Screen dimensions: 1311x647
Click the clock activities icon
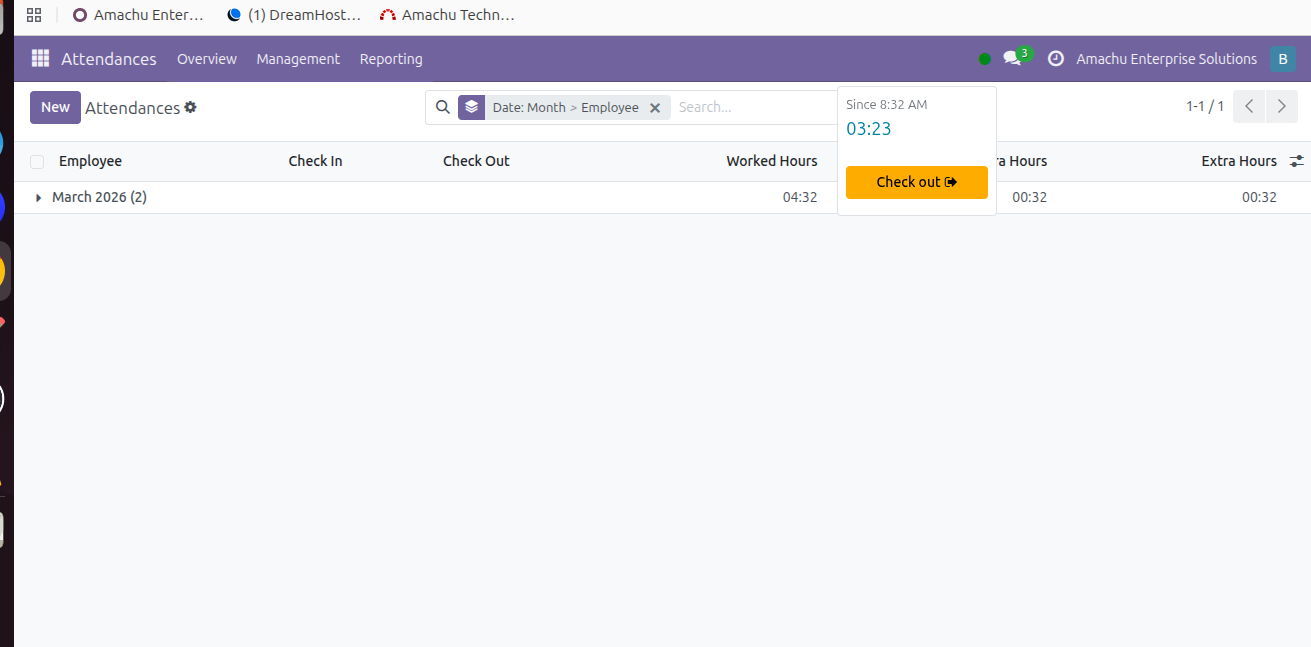click(1055, 59)
